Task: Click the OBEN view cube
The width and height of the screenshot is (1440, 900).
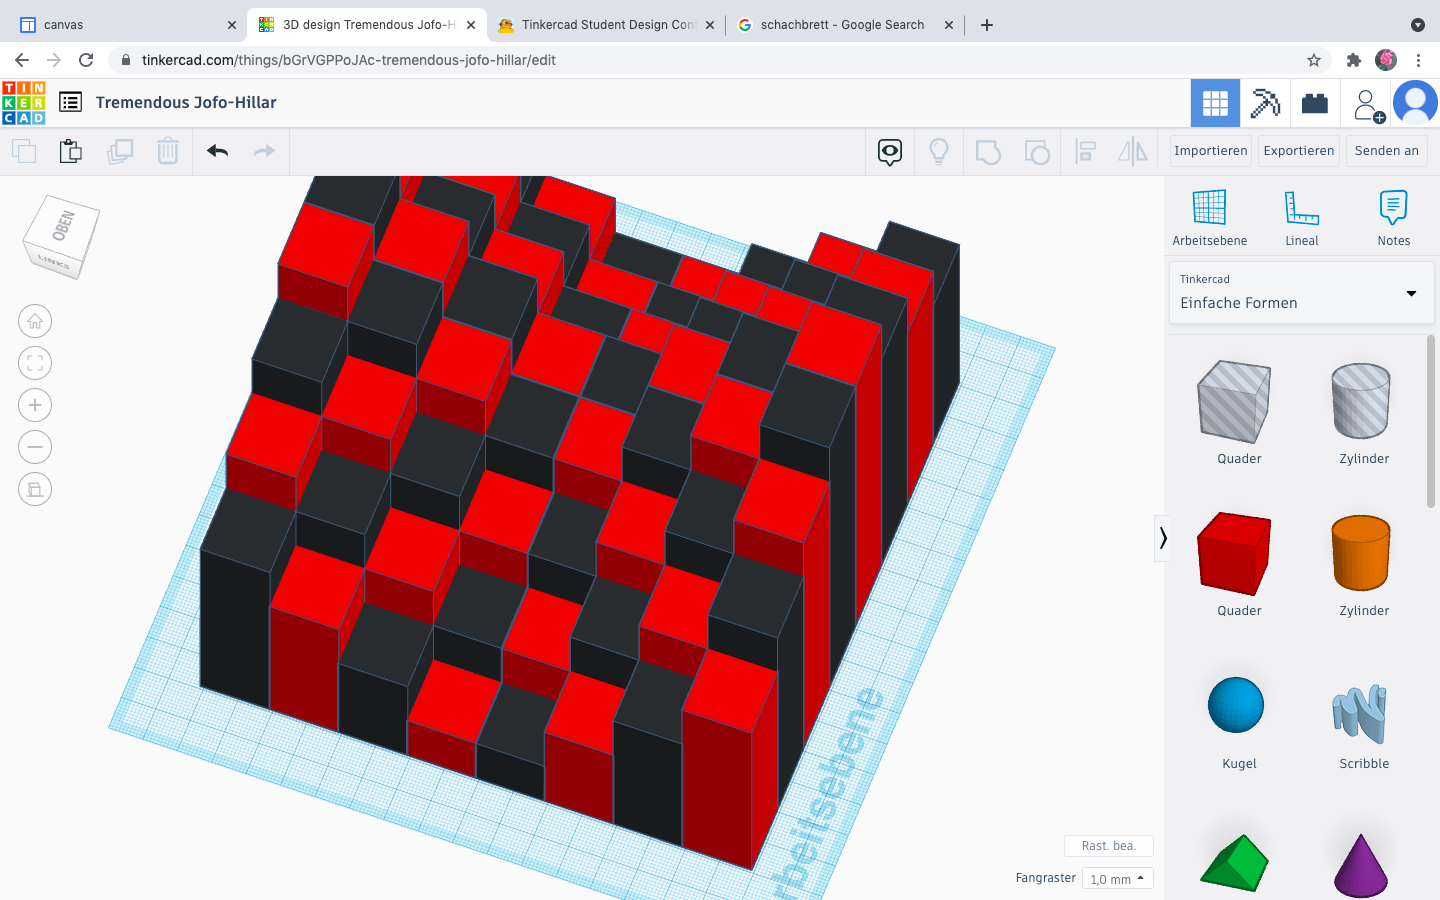Action: 61,236
